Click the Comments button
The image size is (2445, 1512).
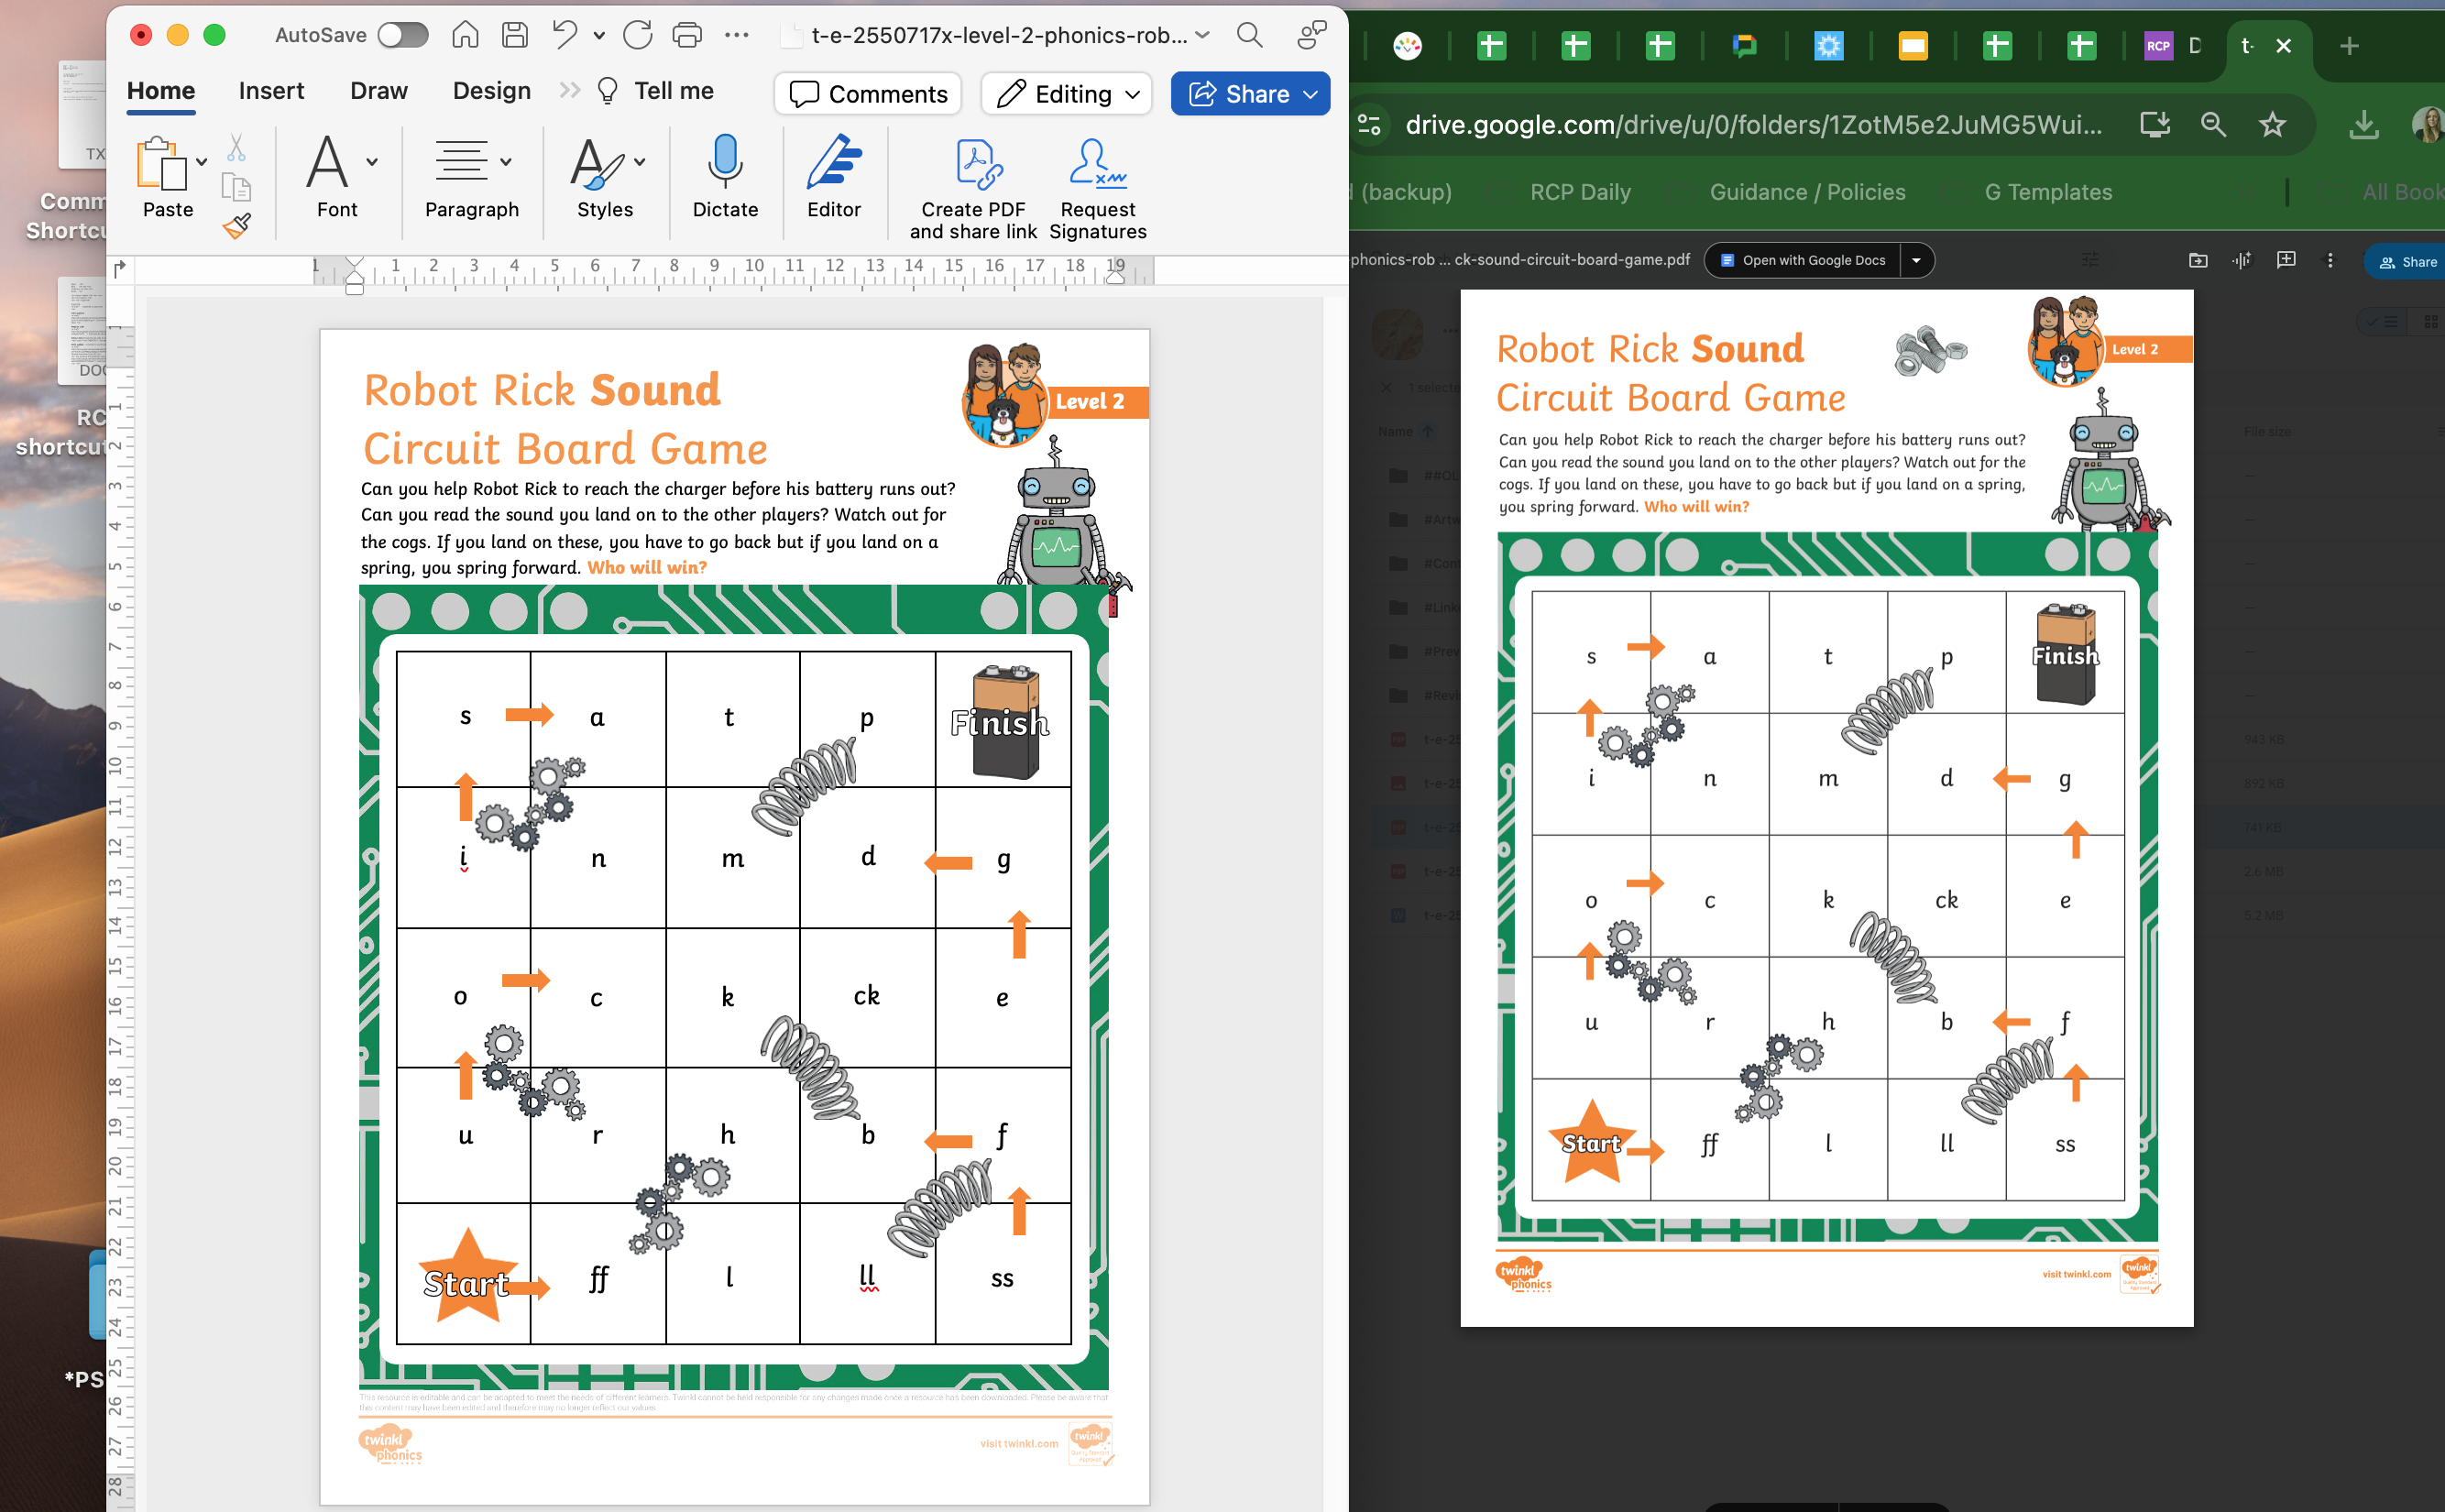[868, 94]
